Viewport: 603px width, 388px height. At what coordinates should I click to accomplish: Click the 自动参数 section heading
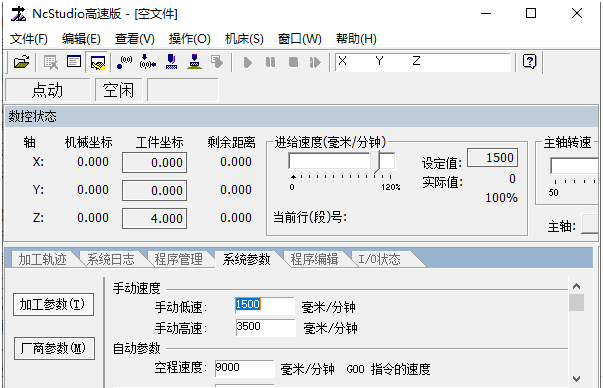pyautogui.click(x=137, y=348)
